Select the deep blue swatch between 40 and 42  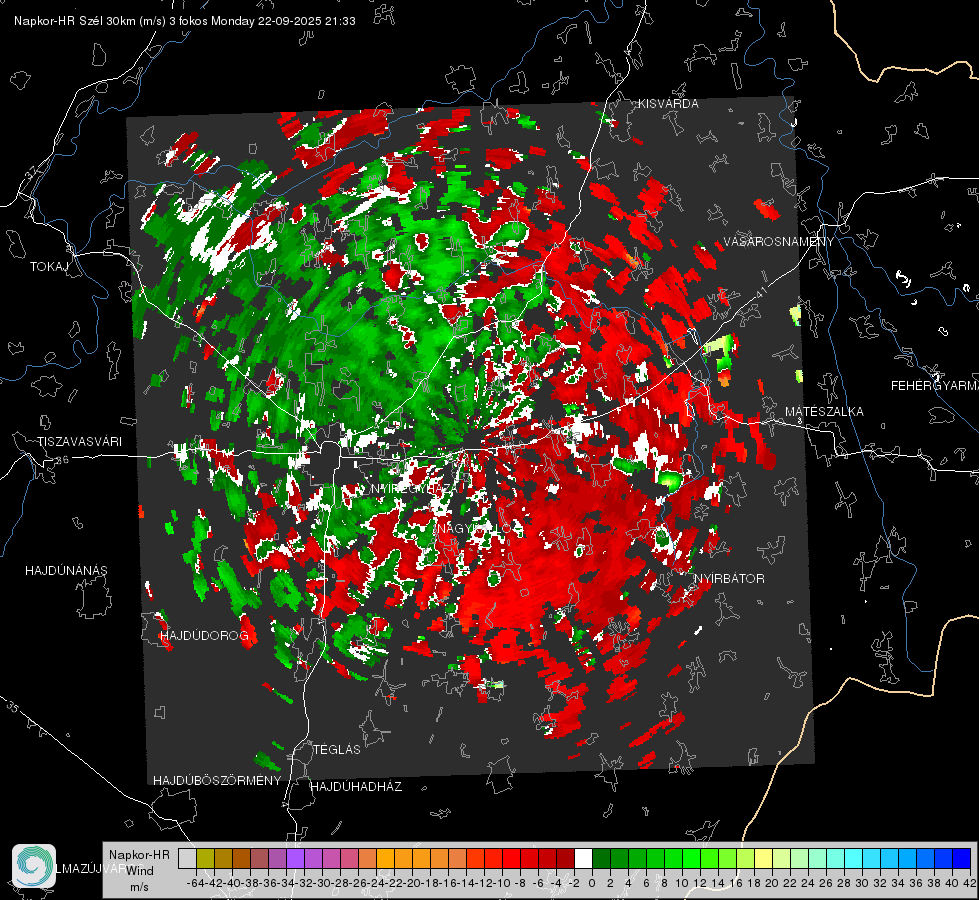(962, 858)
